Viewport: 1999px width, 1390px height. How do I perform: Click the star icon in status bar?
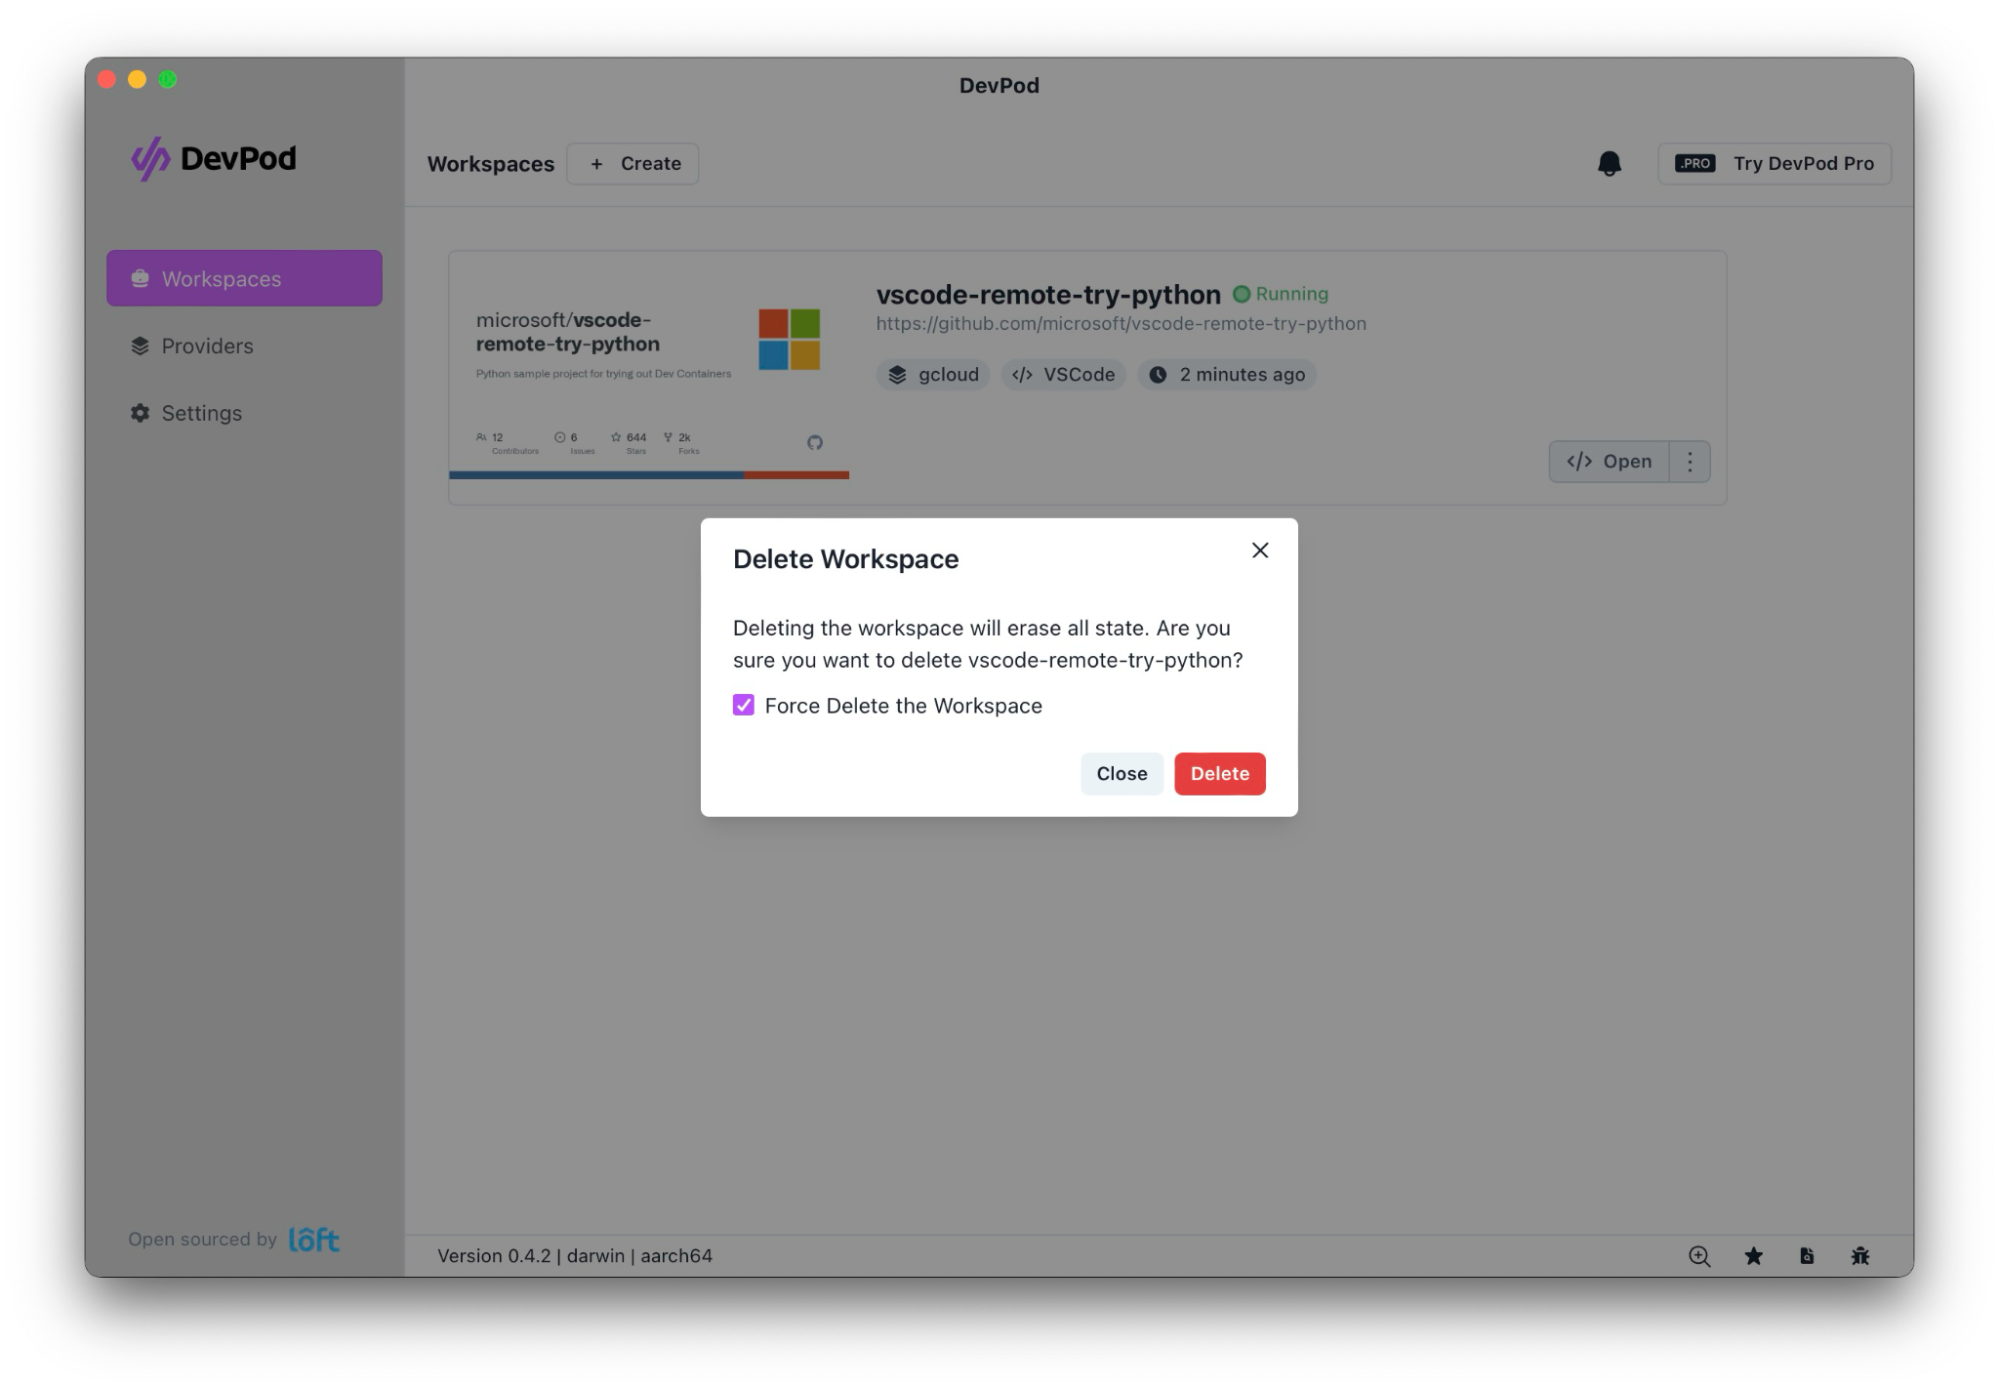1753,1256
